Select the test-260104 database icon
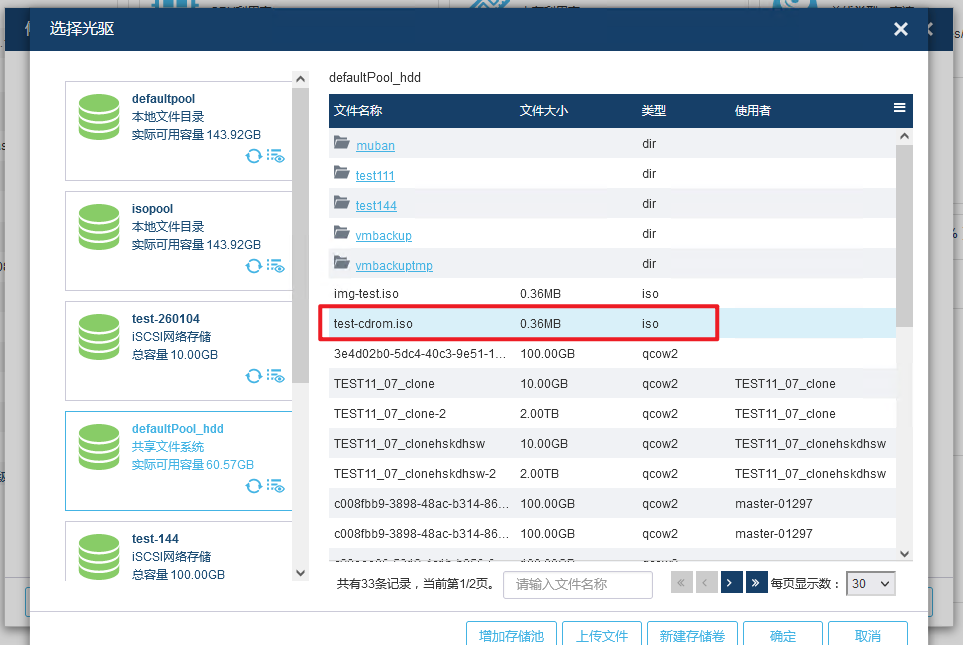Screen dimensions: 963x645 (x=99, y=337)
